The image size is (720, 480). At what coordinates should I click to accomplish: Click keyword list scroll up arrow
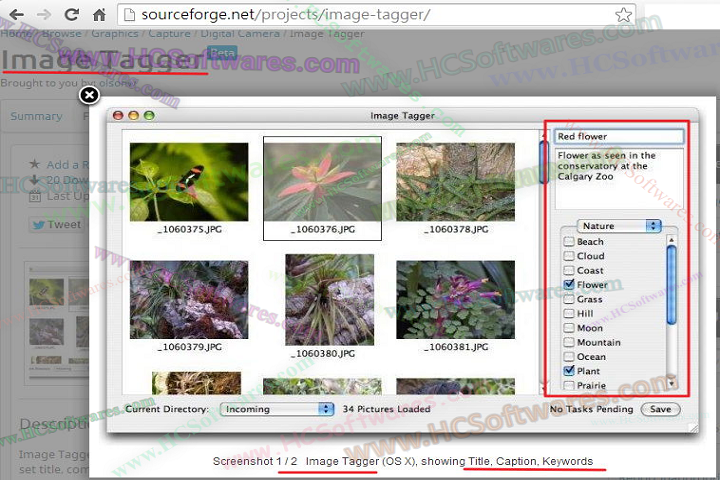click(671, 240)
